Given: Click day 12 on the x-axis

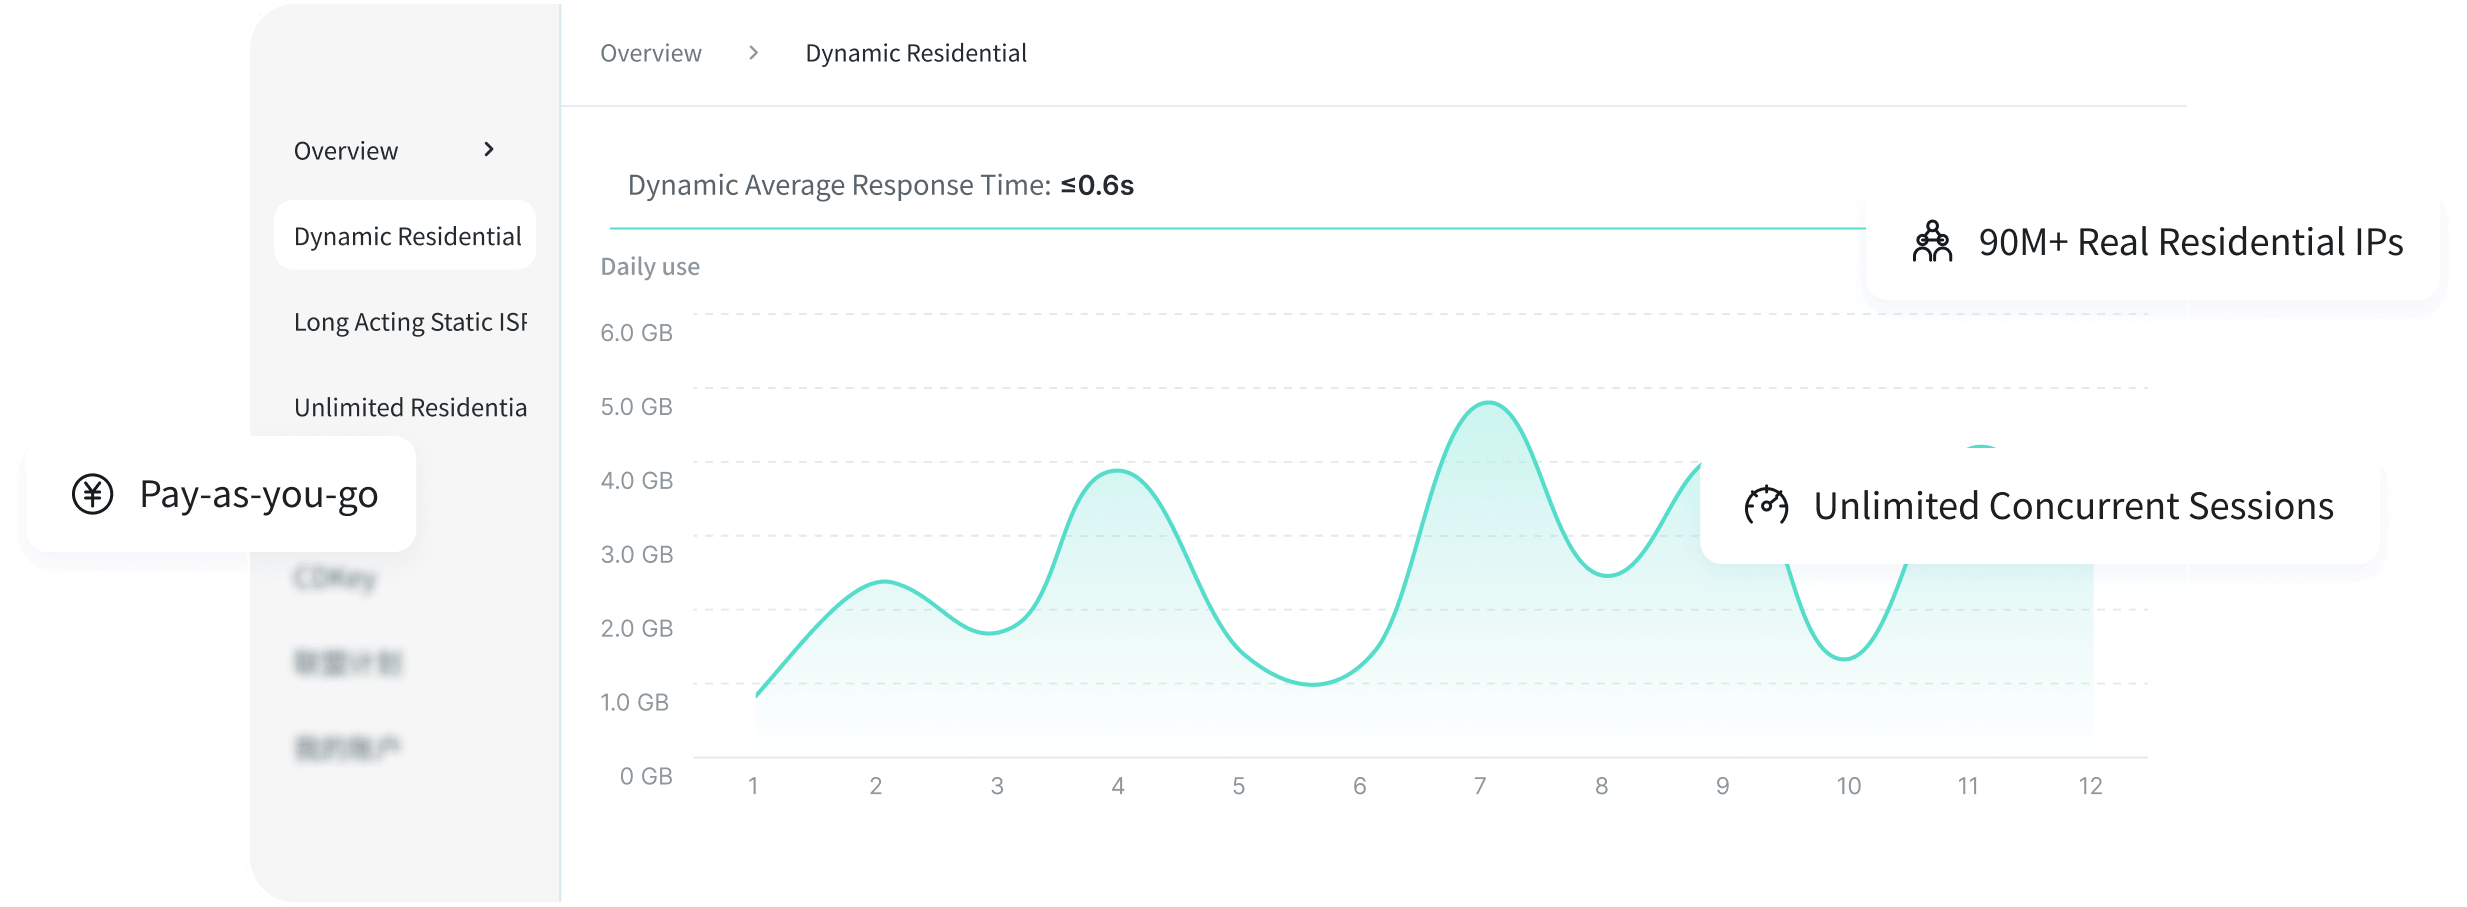Looking at the screenshot, I should pos(2090,787).
